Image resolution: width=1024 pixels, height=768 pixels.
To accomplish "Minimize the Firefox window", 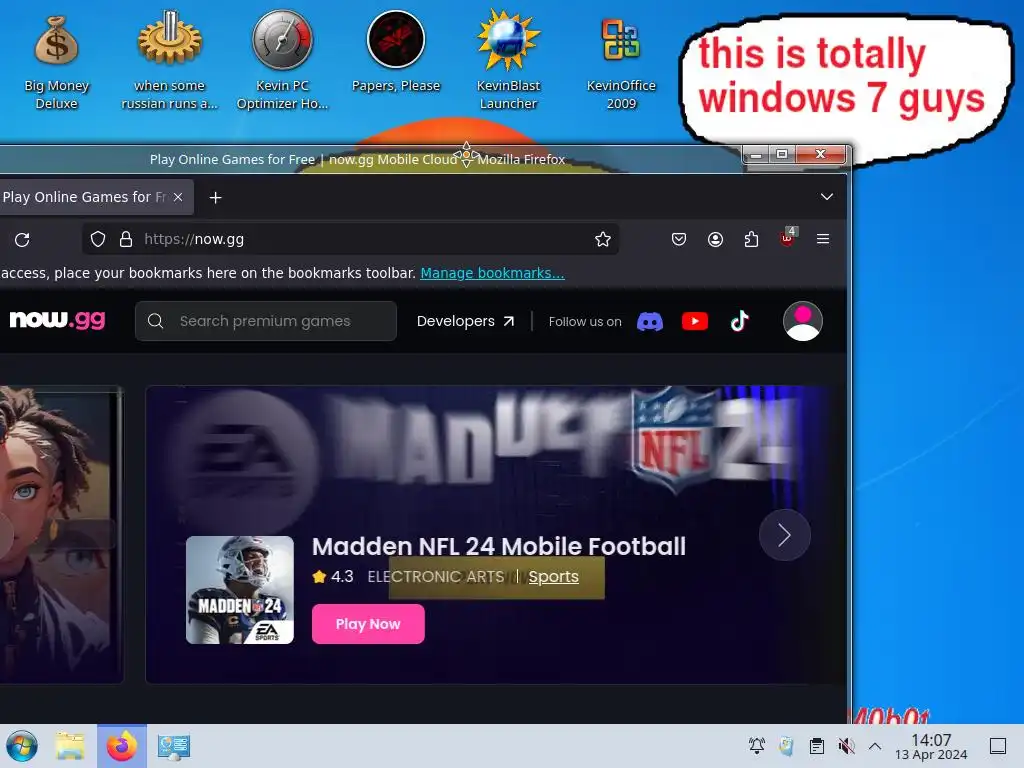I will [x=756, y=154].
